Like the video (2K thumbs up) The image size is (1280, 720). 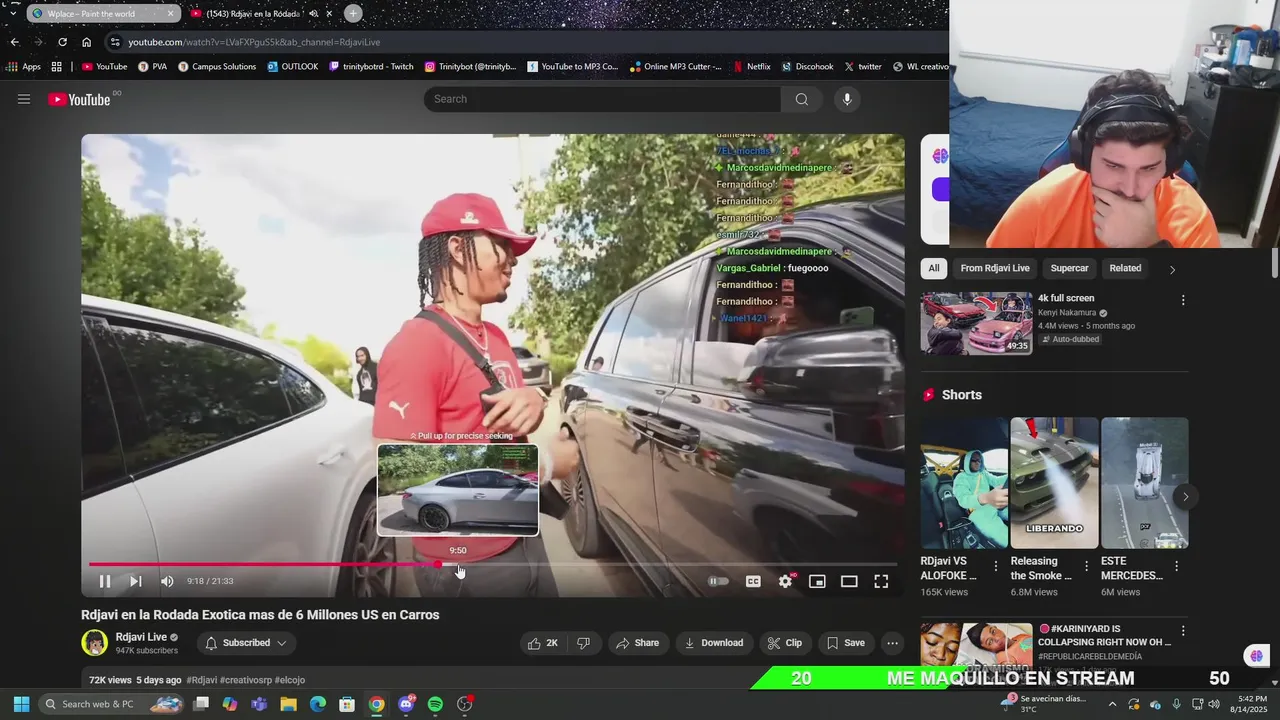pyautogui.click(x=543, y=643)
